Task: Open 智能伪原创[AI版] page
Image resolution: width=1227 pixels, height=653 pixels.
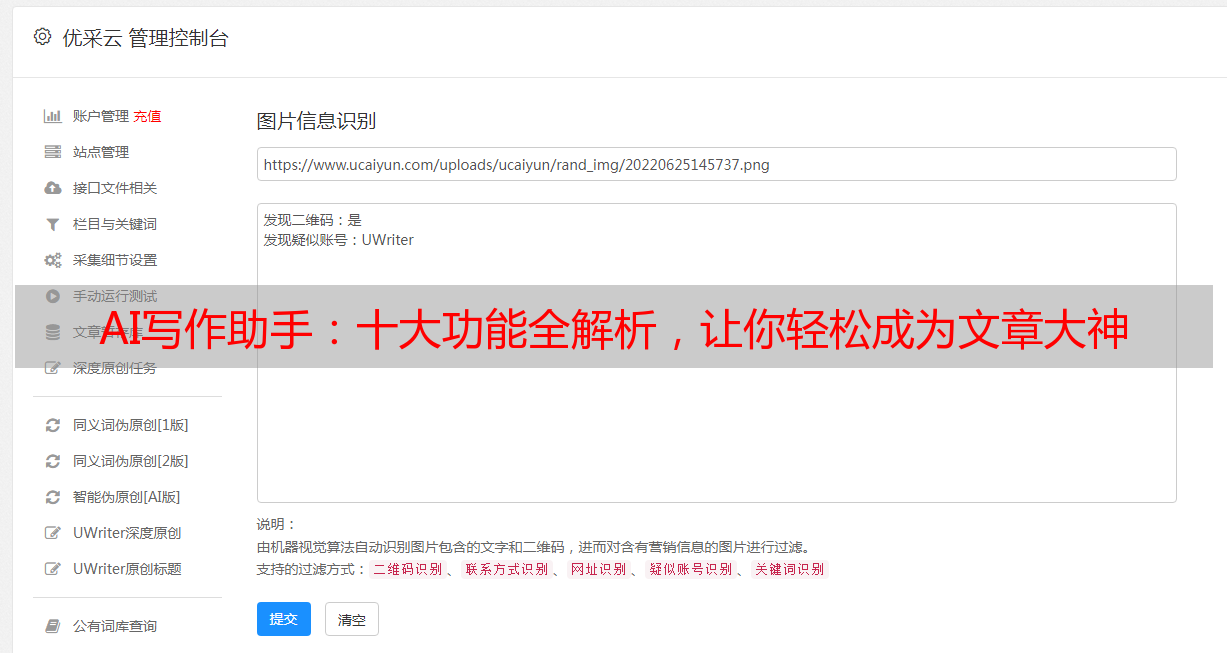Action: pos(127,497)
